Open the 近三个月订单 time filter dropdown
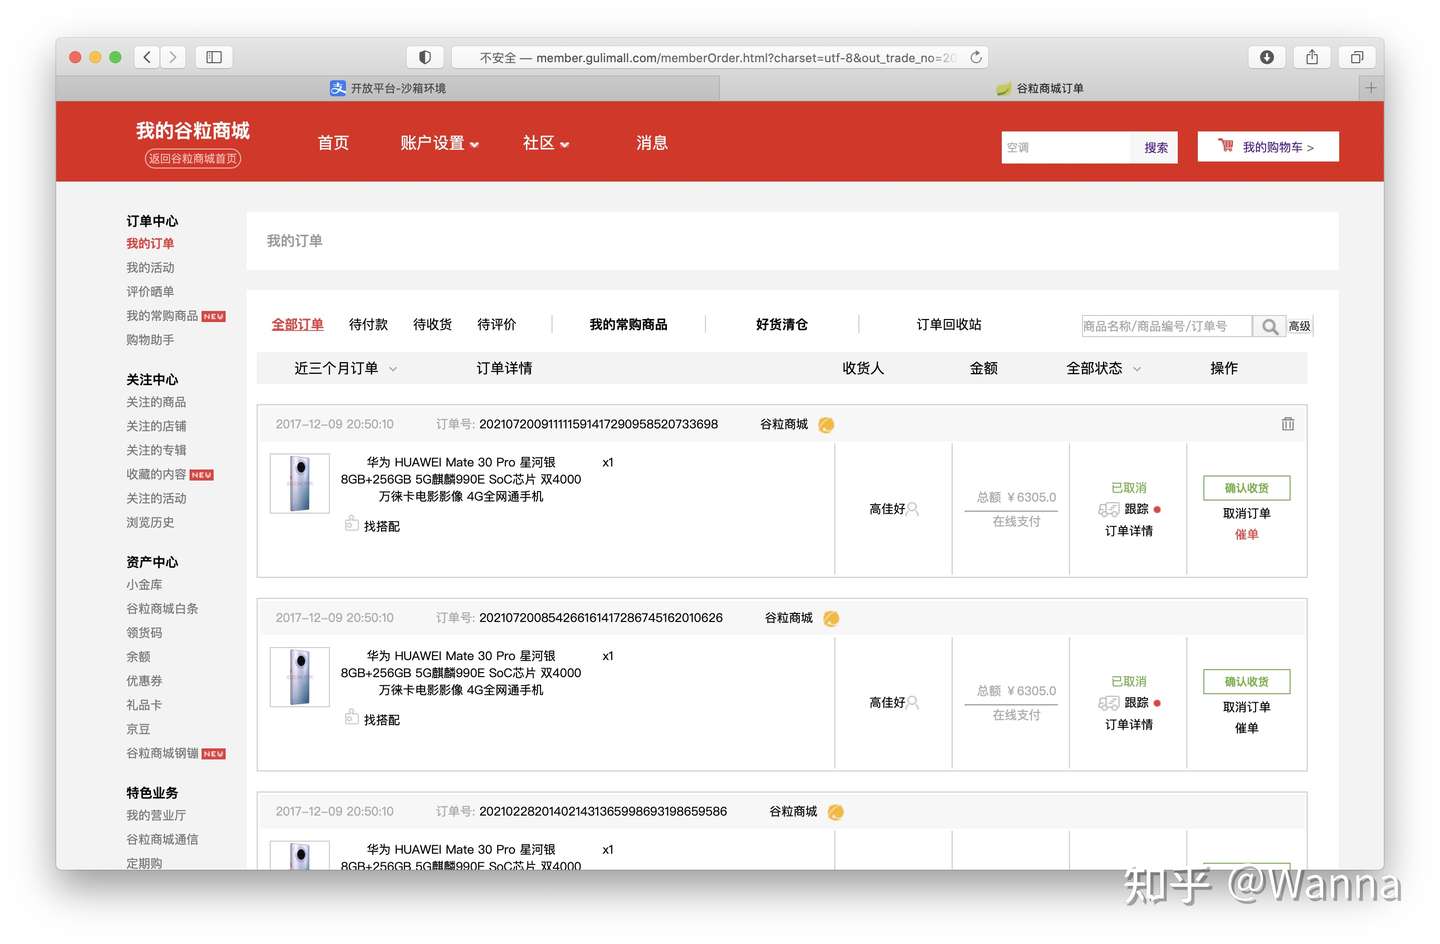The image size is (1440, 944). [345, 368]
